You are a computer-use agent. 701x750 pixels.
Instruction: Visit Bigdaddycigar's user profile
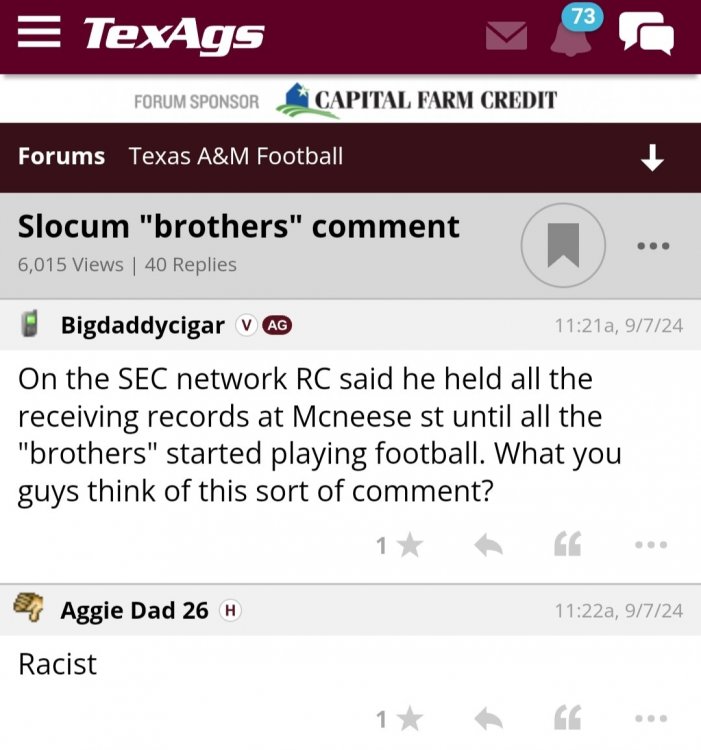point(142,325)
